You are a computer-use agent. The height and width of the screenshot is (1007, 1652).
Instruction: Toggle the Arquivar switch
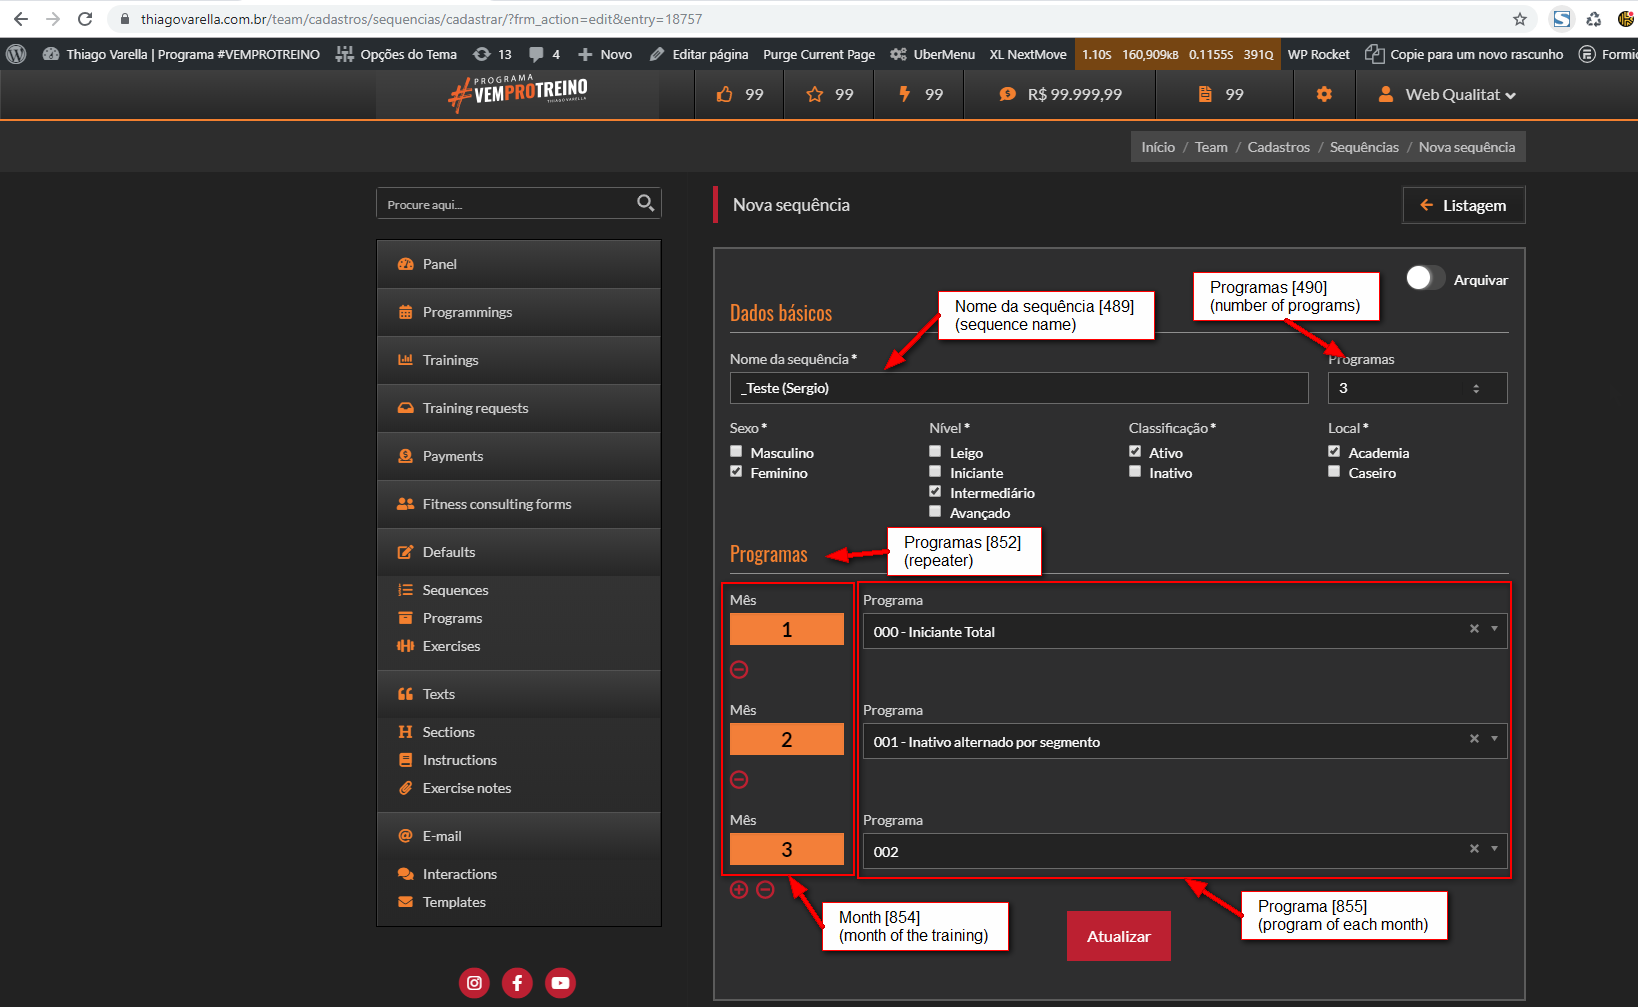coord(1425,279)
